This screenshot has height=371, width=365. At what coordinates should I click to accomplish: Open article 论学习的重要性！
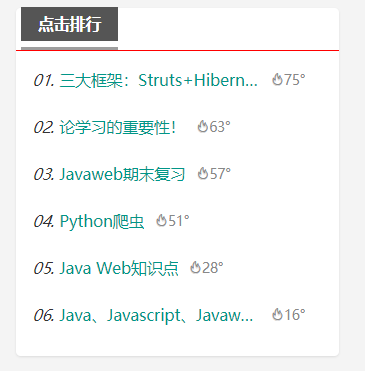pos(117,127)
